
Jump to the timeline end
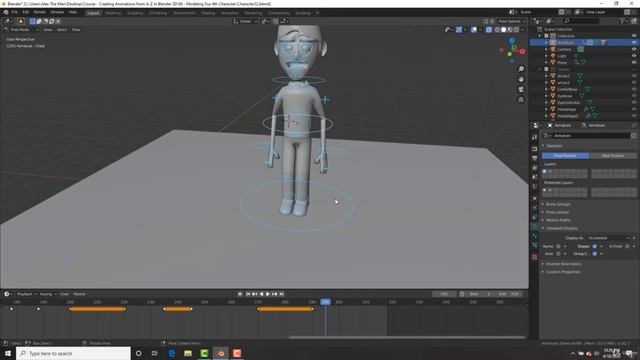tap(281, 294)
